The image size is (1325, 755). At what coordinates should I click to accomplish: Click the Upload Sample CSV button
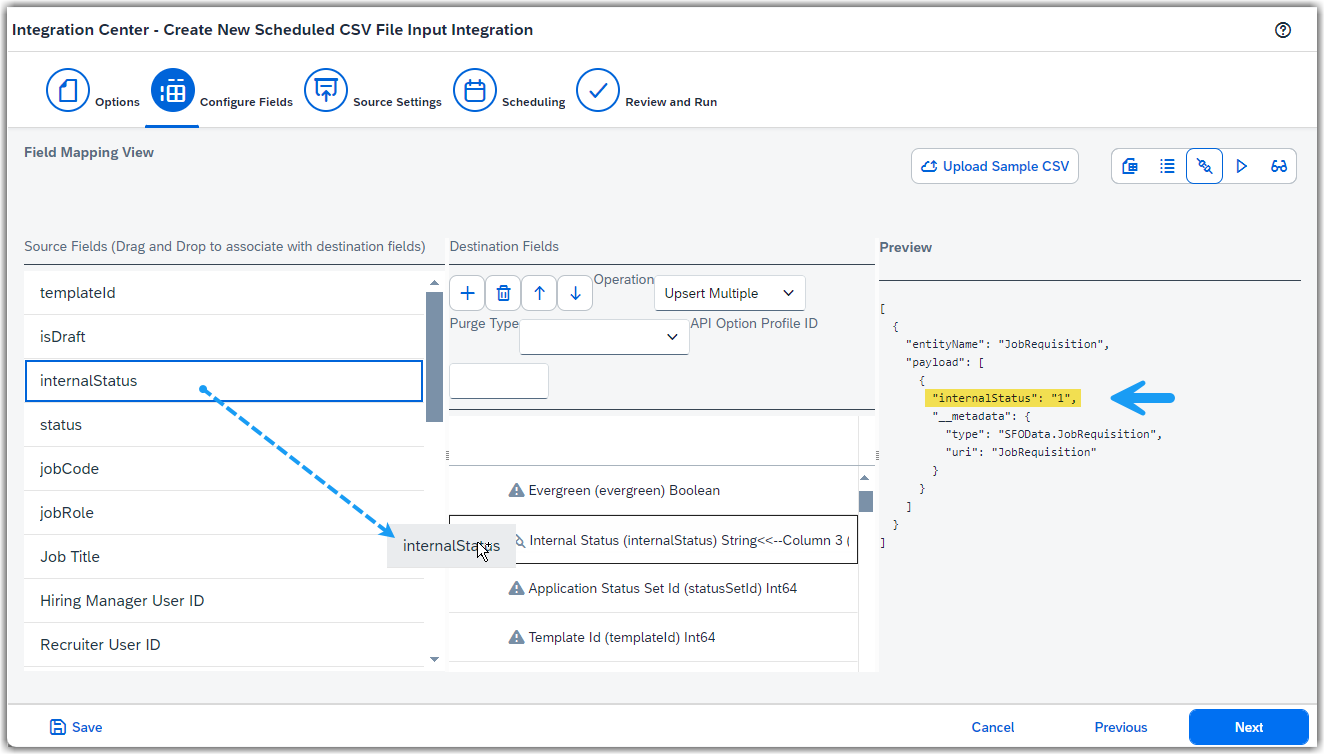point(995,166)
